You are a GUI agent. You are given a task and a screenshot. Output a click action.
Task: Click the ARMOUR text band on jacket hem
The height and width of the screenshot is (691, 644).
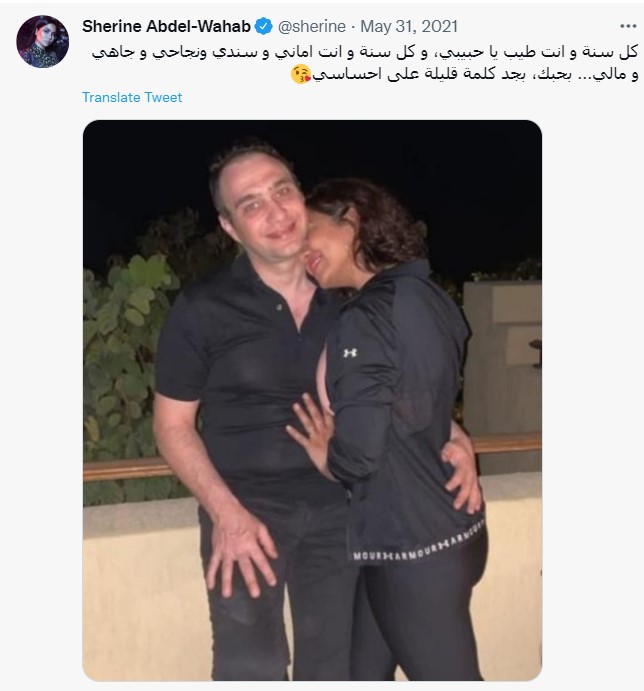pos(419,546)
